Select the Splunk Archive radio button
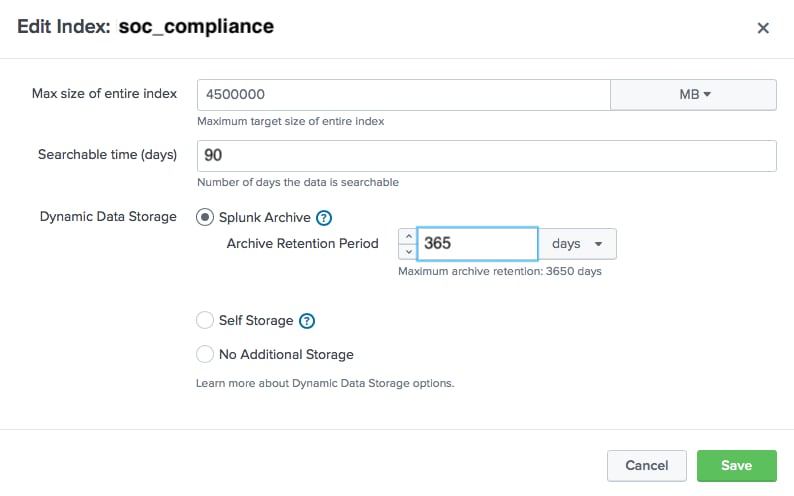The image size is (794, 496). coord(205,218)
